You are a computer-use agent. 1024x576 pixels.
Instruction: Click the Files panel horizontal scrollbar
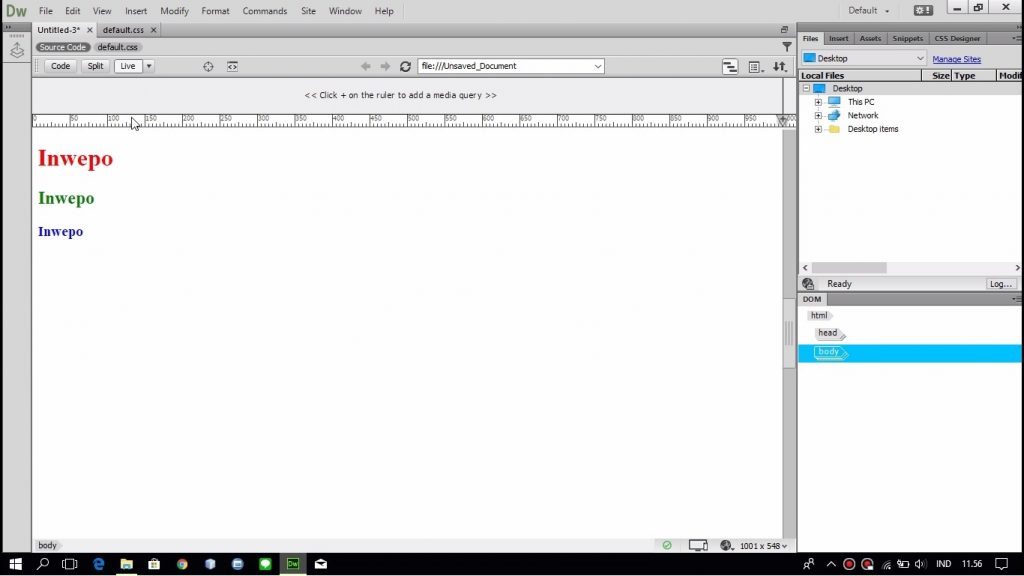coord(849,268)
